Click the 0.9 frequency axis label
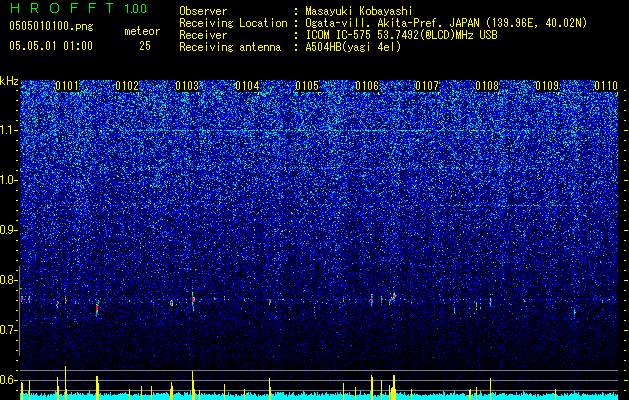The width and height of the screenshot is (629, 400). [9, 230]
